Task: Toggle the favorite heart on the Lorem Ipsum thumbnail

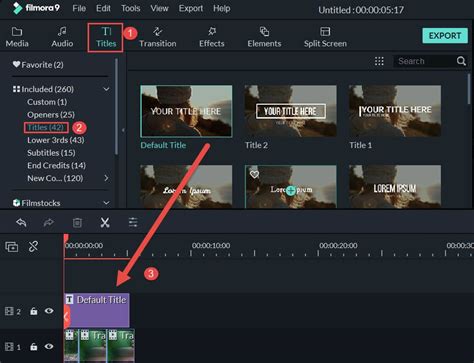Action: [254, 174]
